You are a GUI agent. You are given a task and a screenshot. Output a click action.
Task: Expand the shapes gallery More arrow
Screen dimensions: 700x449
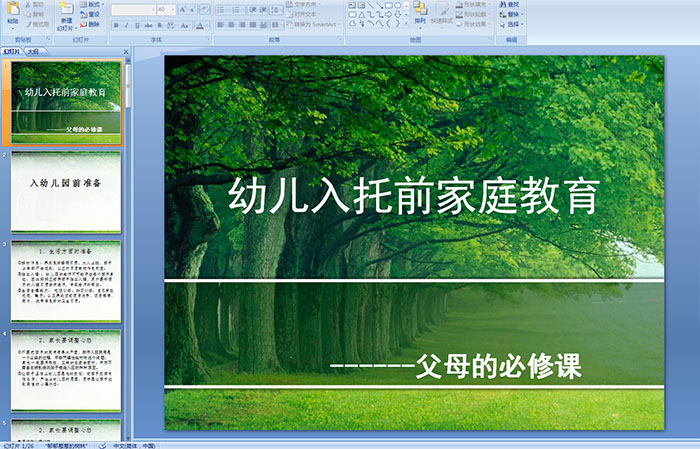406,24
